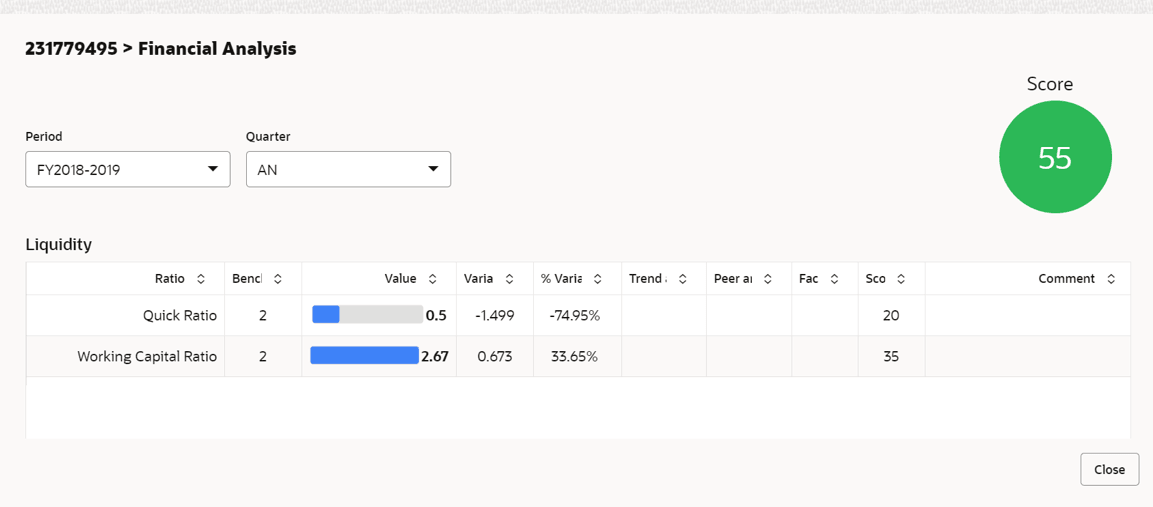The width and height of the screenshot is (1153, 507).
Task: Click the 0.5 value label
Action: [x=436, y=316]
